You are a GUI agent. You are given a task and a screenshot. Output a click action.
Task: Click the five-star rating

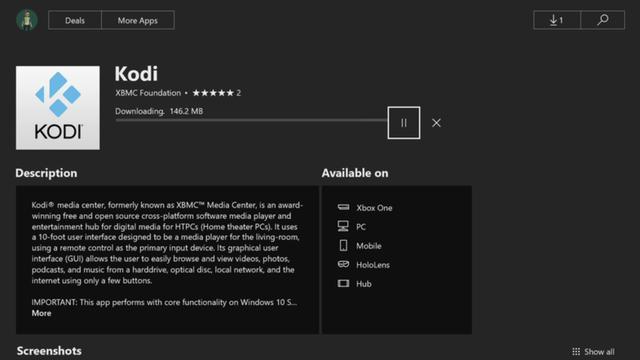[213, 93]
